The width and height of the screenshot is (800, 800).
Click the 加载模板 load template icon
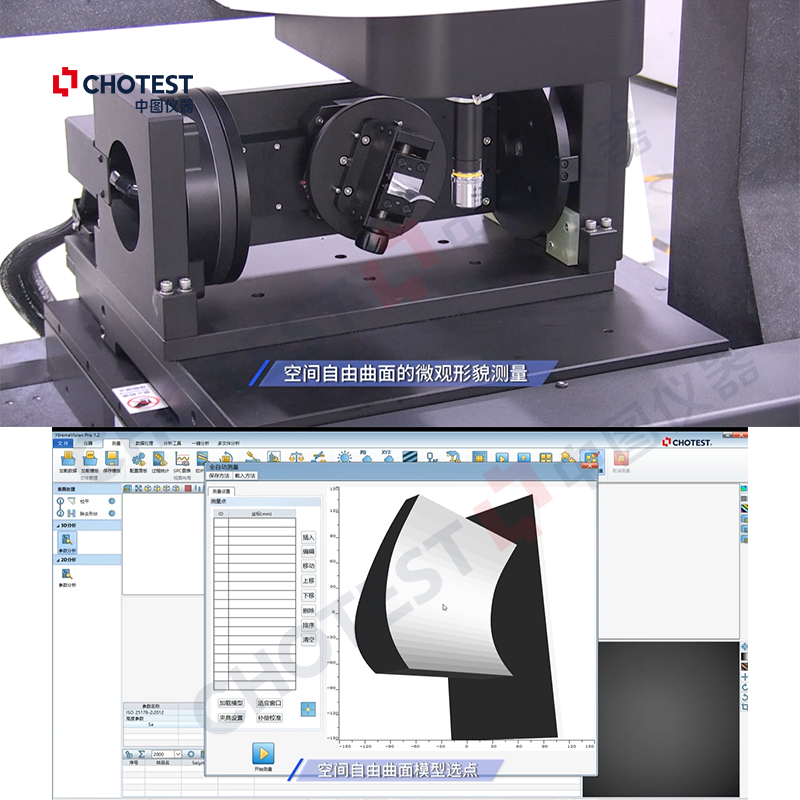[x=90, y=459]
